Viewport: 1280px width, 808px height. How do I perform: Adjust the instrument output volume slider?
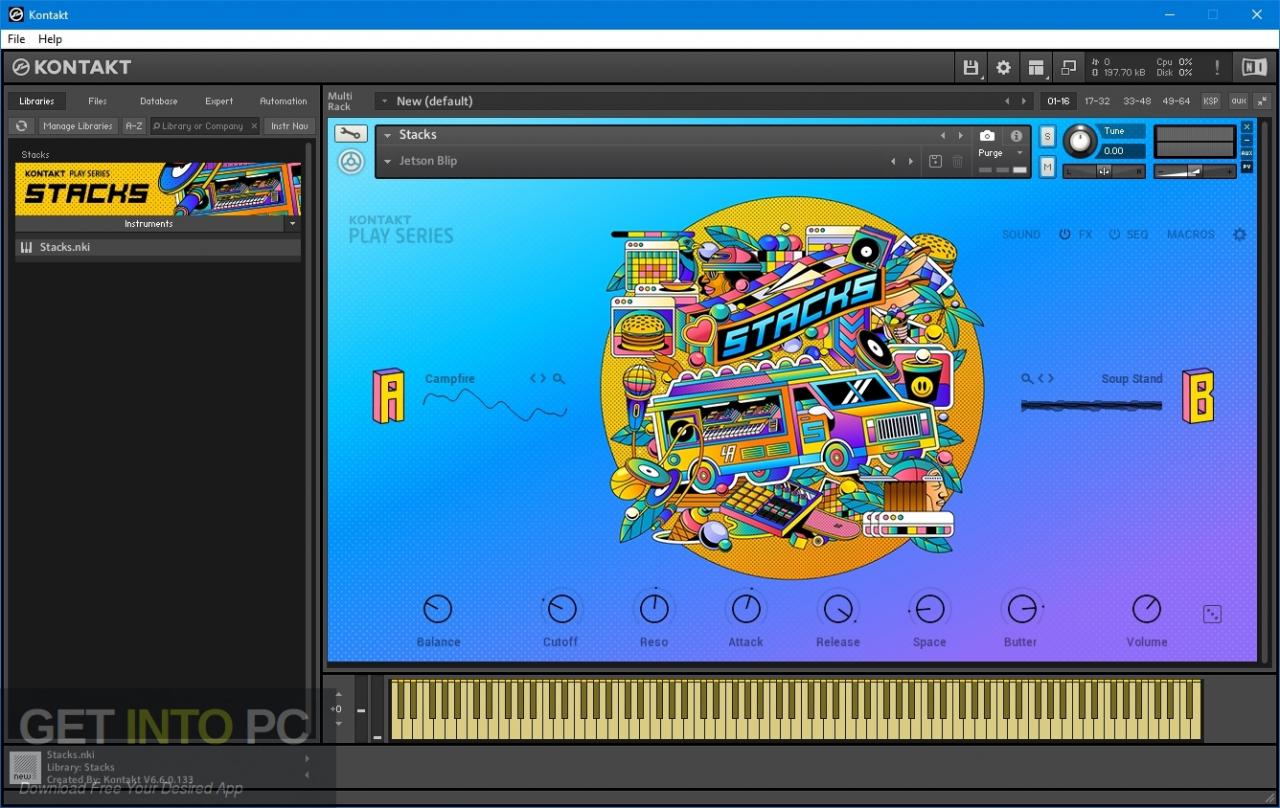pyautogui.click(x=1195, y=171)
